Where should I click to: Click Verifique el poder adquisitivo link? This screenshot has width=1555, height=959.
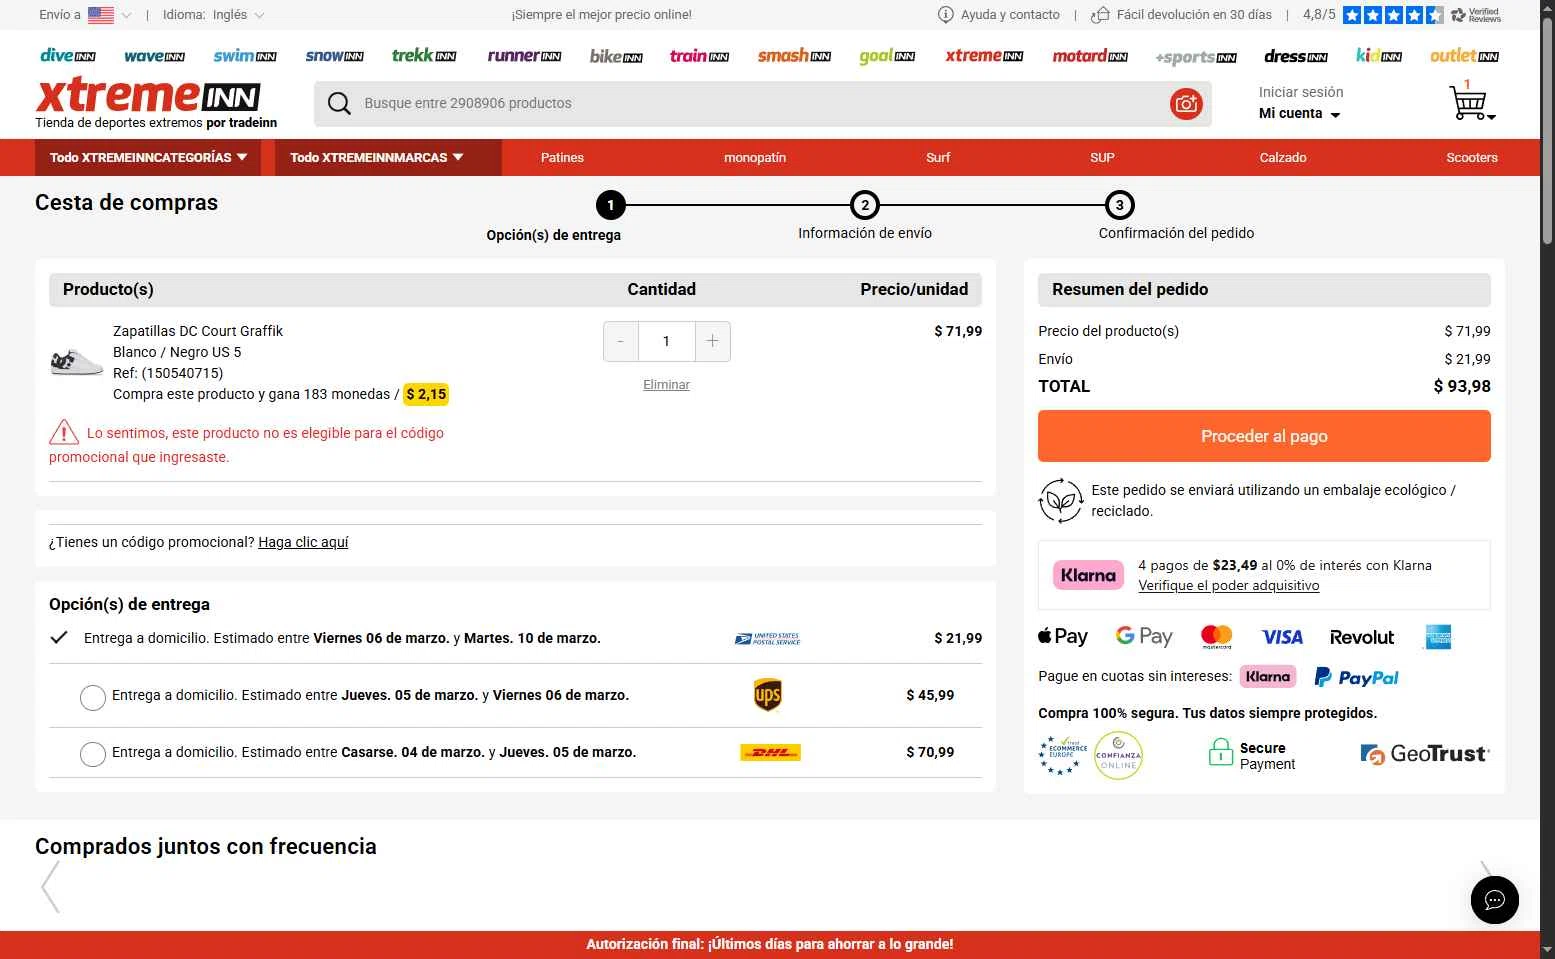pos(1228,586)
